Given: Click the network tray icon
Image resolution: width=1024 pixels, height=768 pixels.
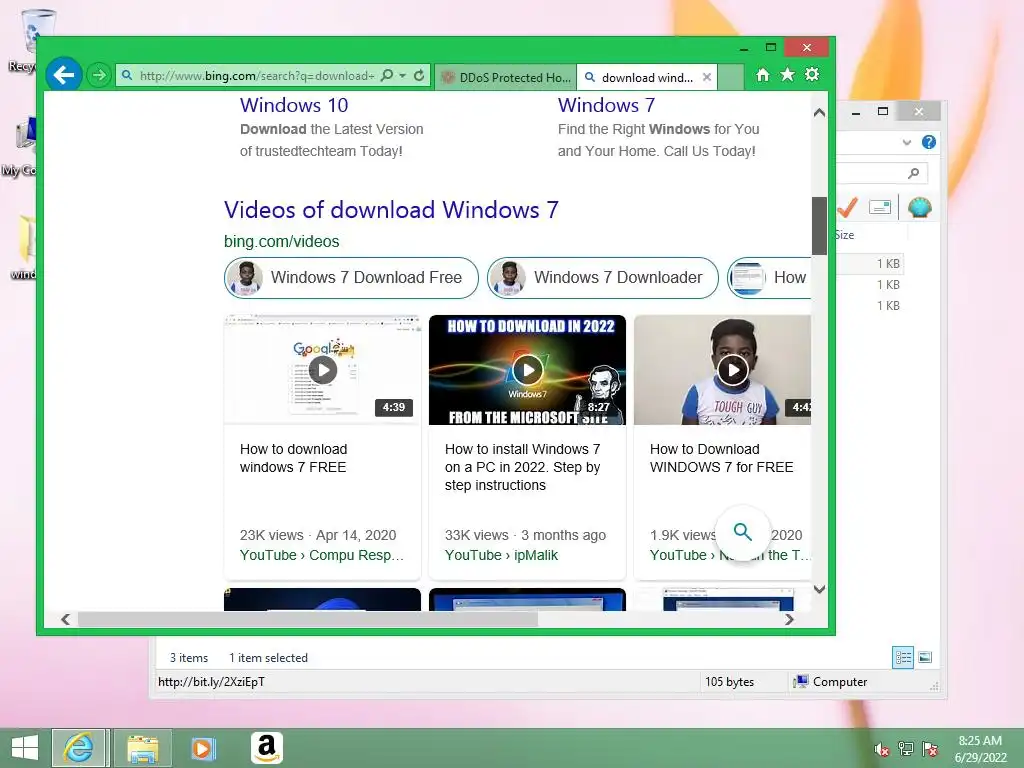Looking at the screenshot, I should (x=906, y=748).
